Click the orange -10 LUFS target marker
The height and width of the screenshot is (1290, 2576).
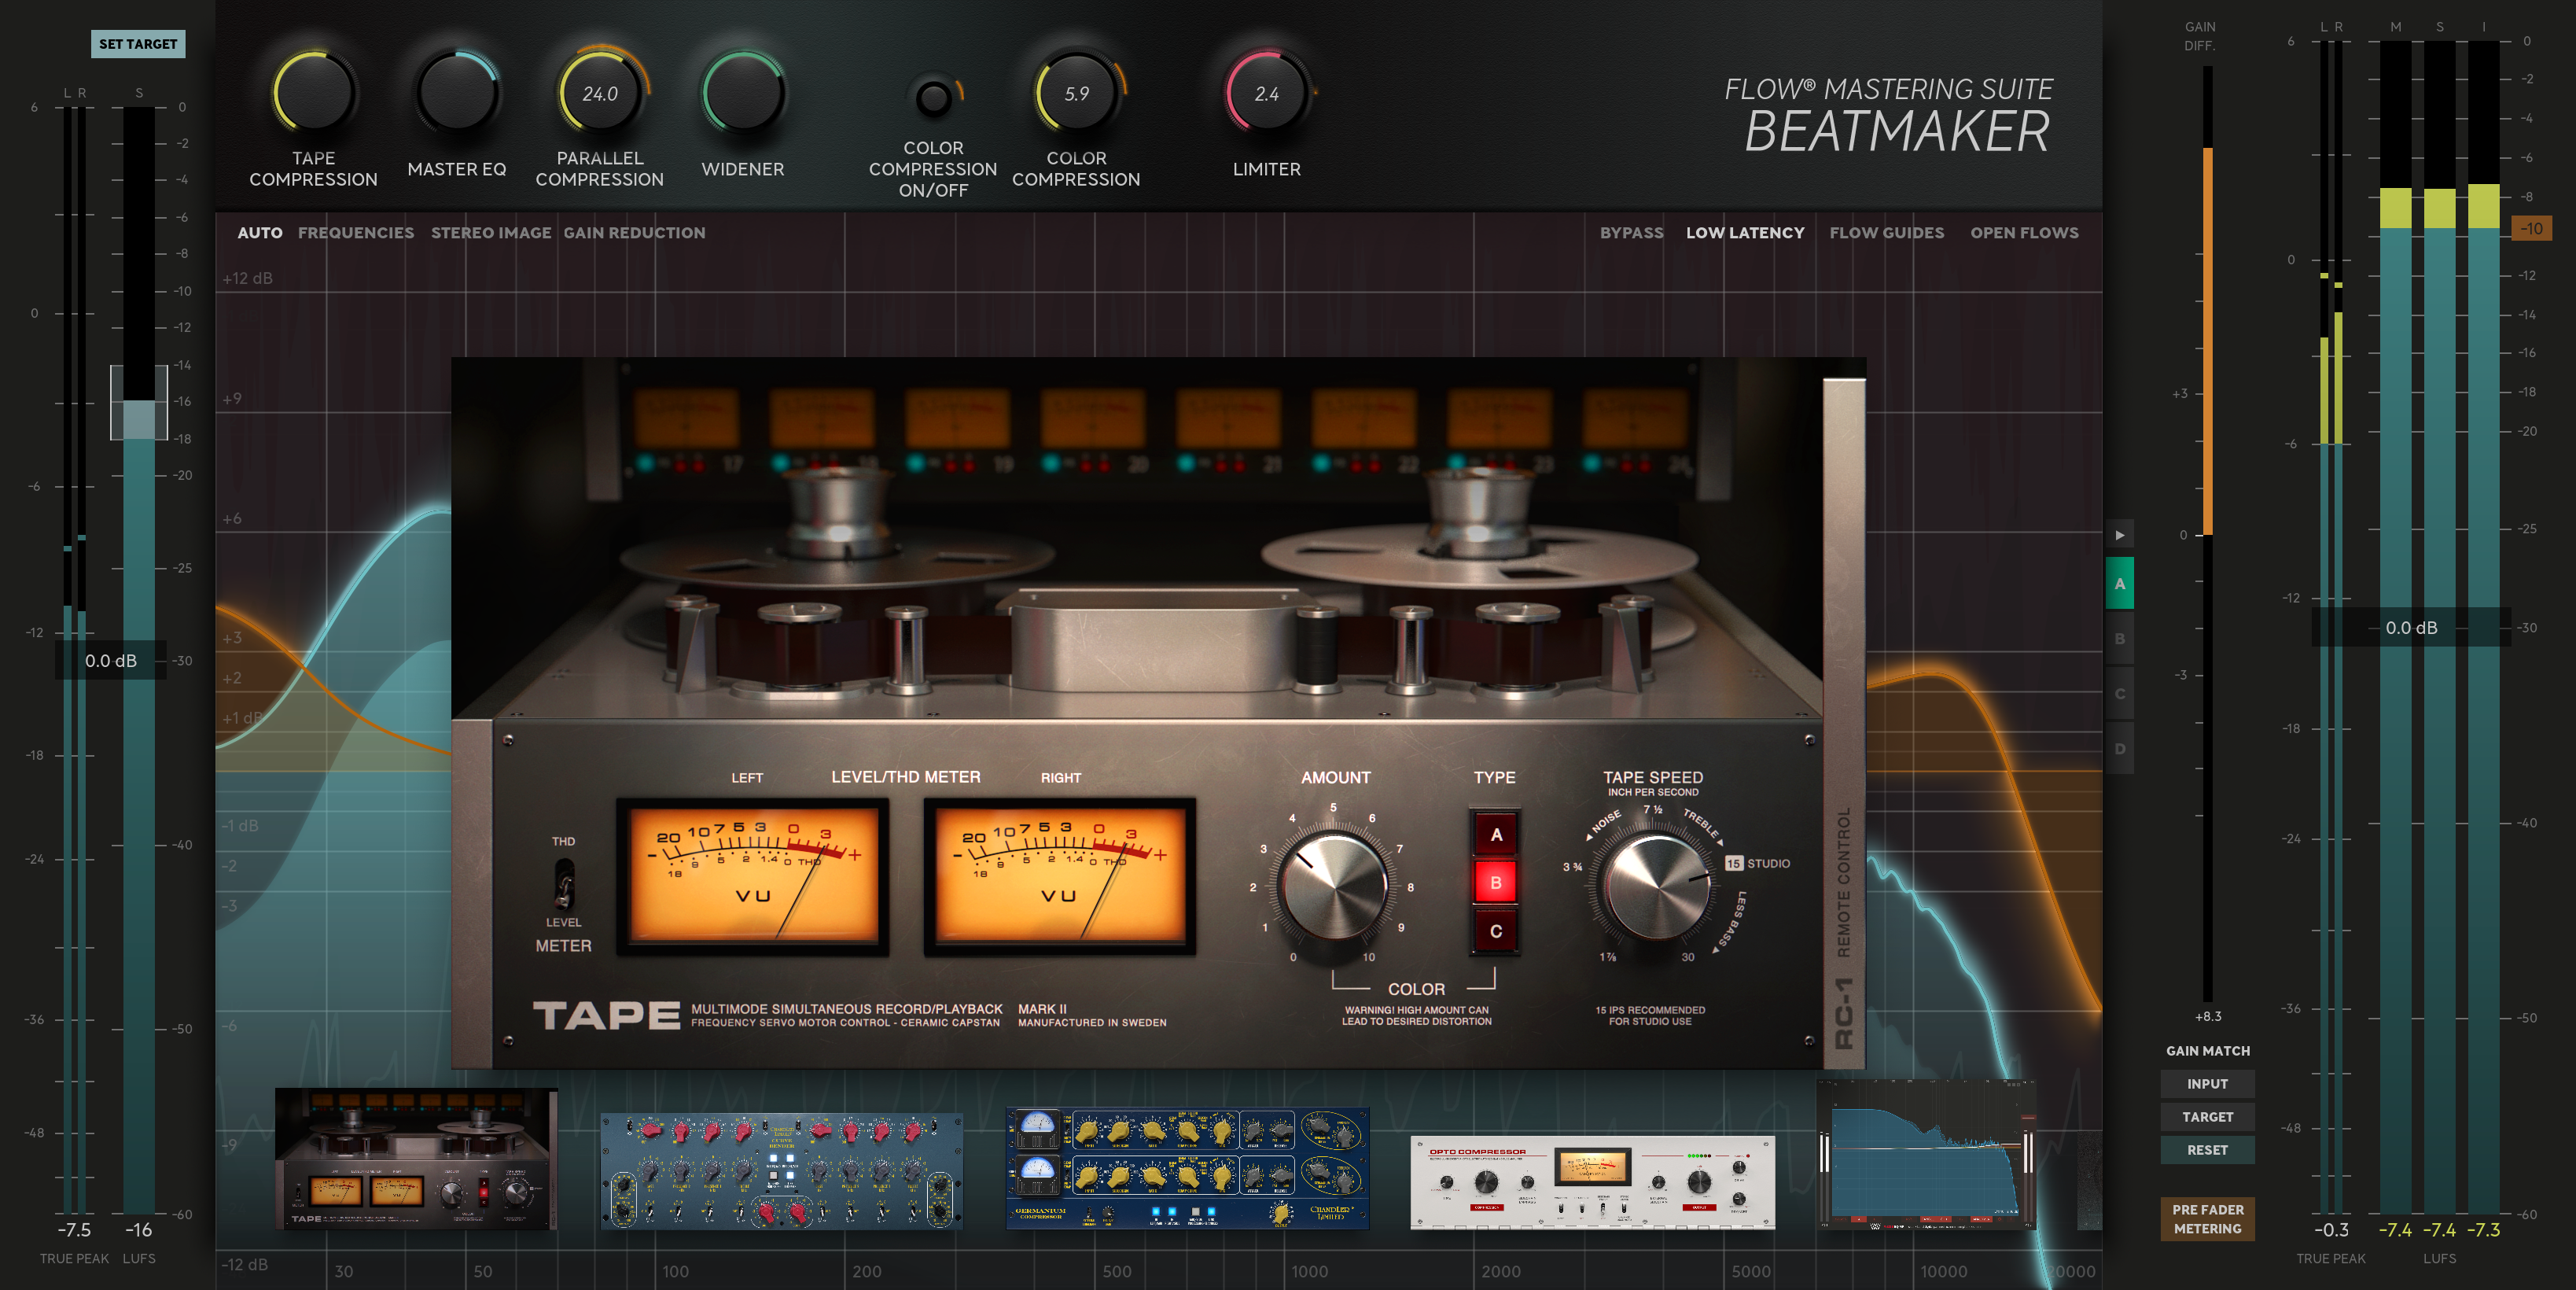coord(2531,229)
